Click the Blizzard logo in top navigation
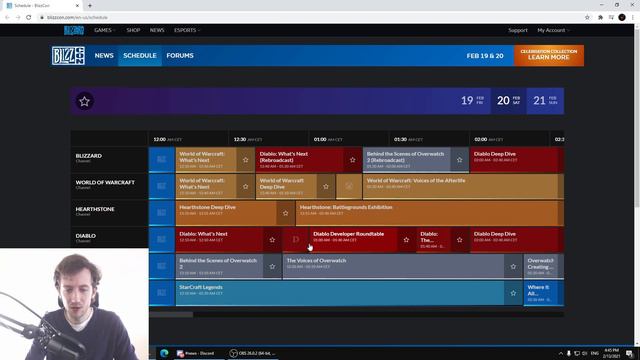This screenshot has width=640, height=360. pyautogui.click(x=74, y=30)
